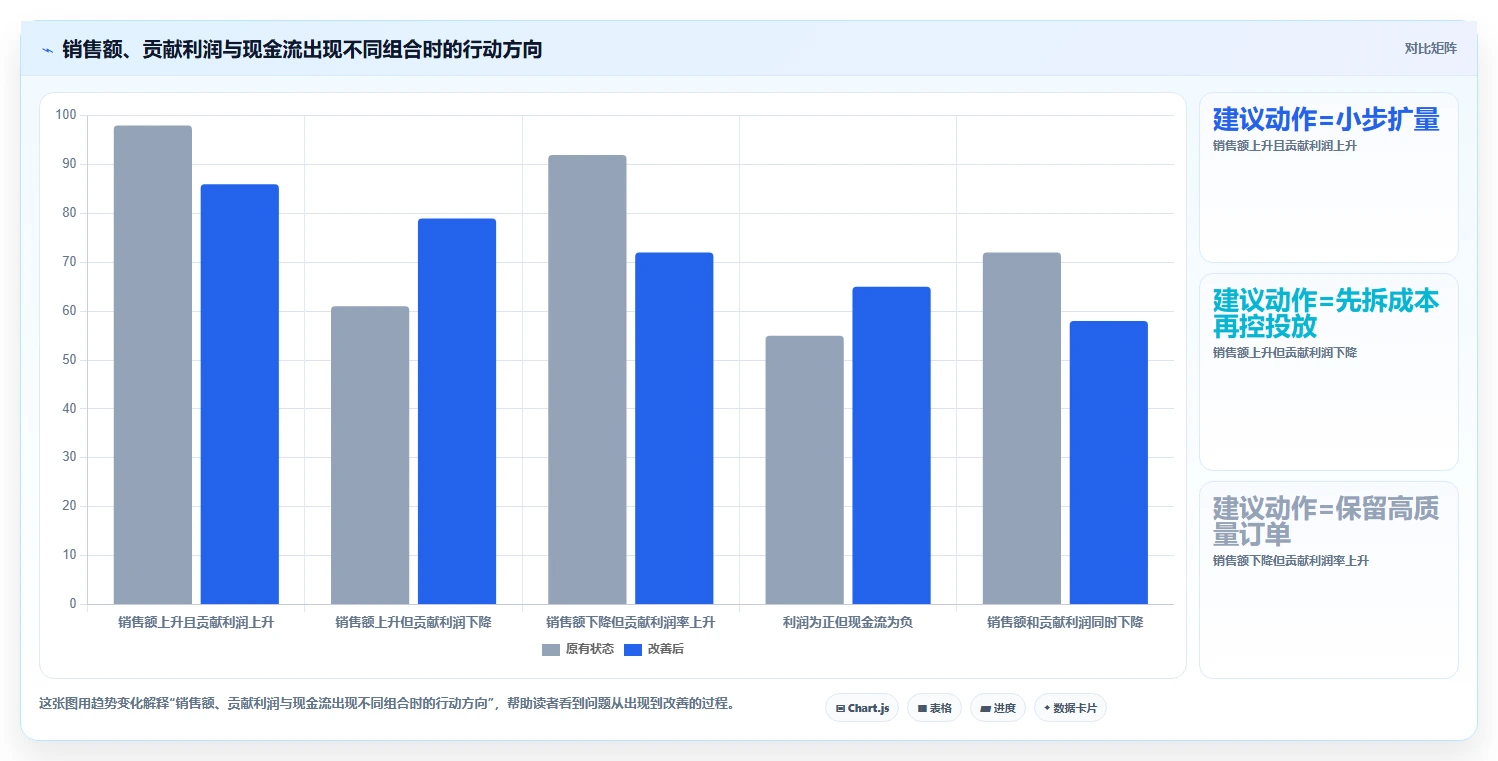
Task: Click axis label 销售额下降但贡献利润率上升
Action: pos(631,622)
